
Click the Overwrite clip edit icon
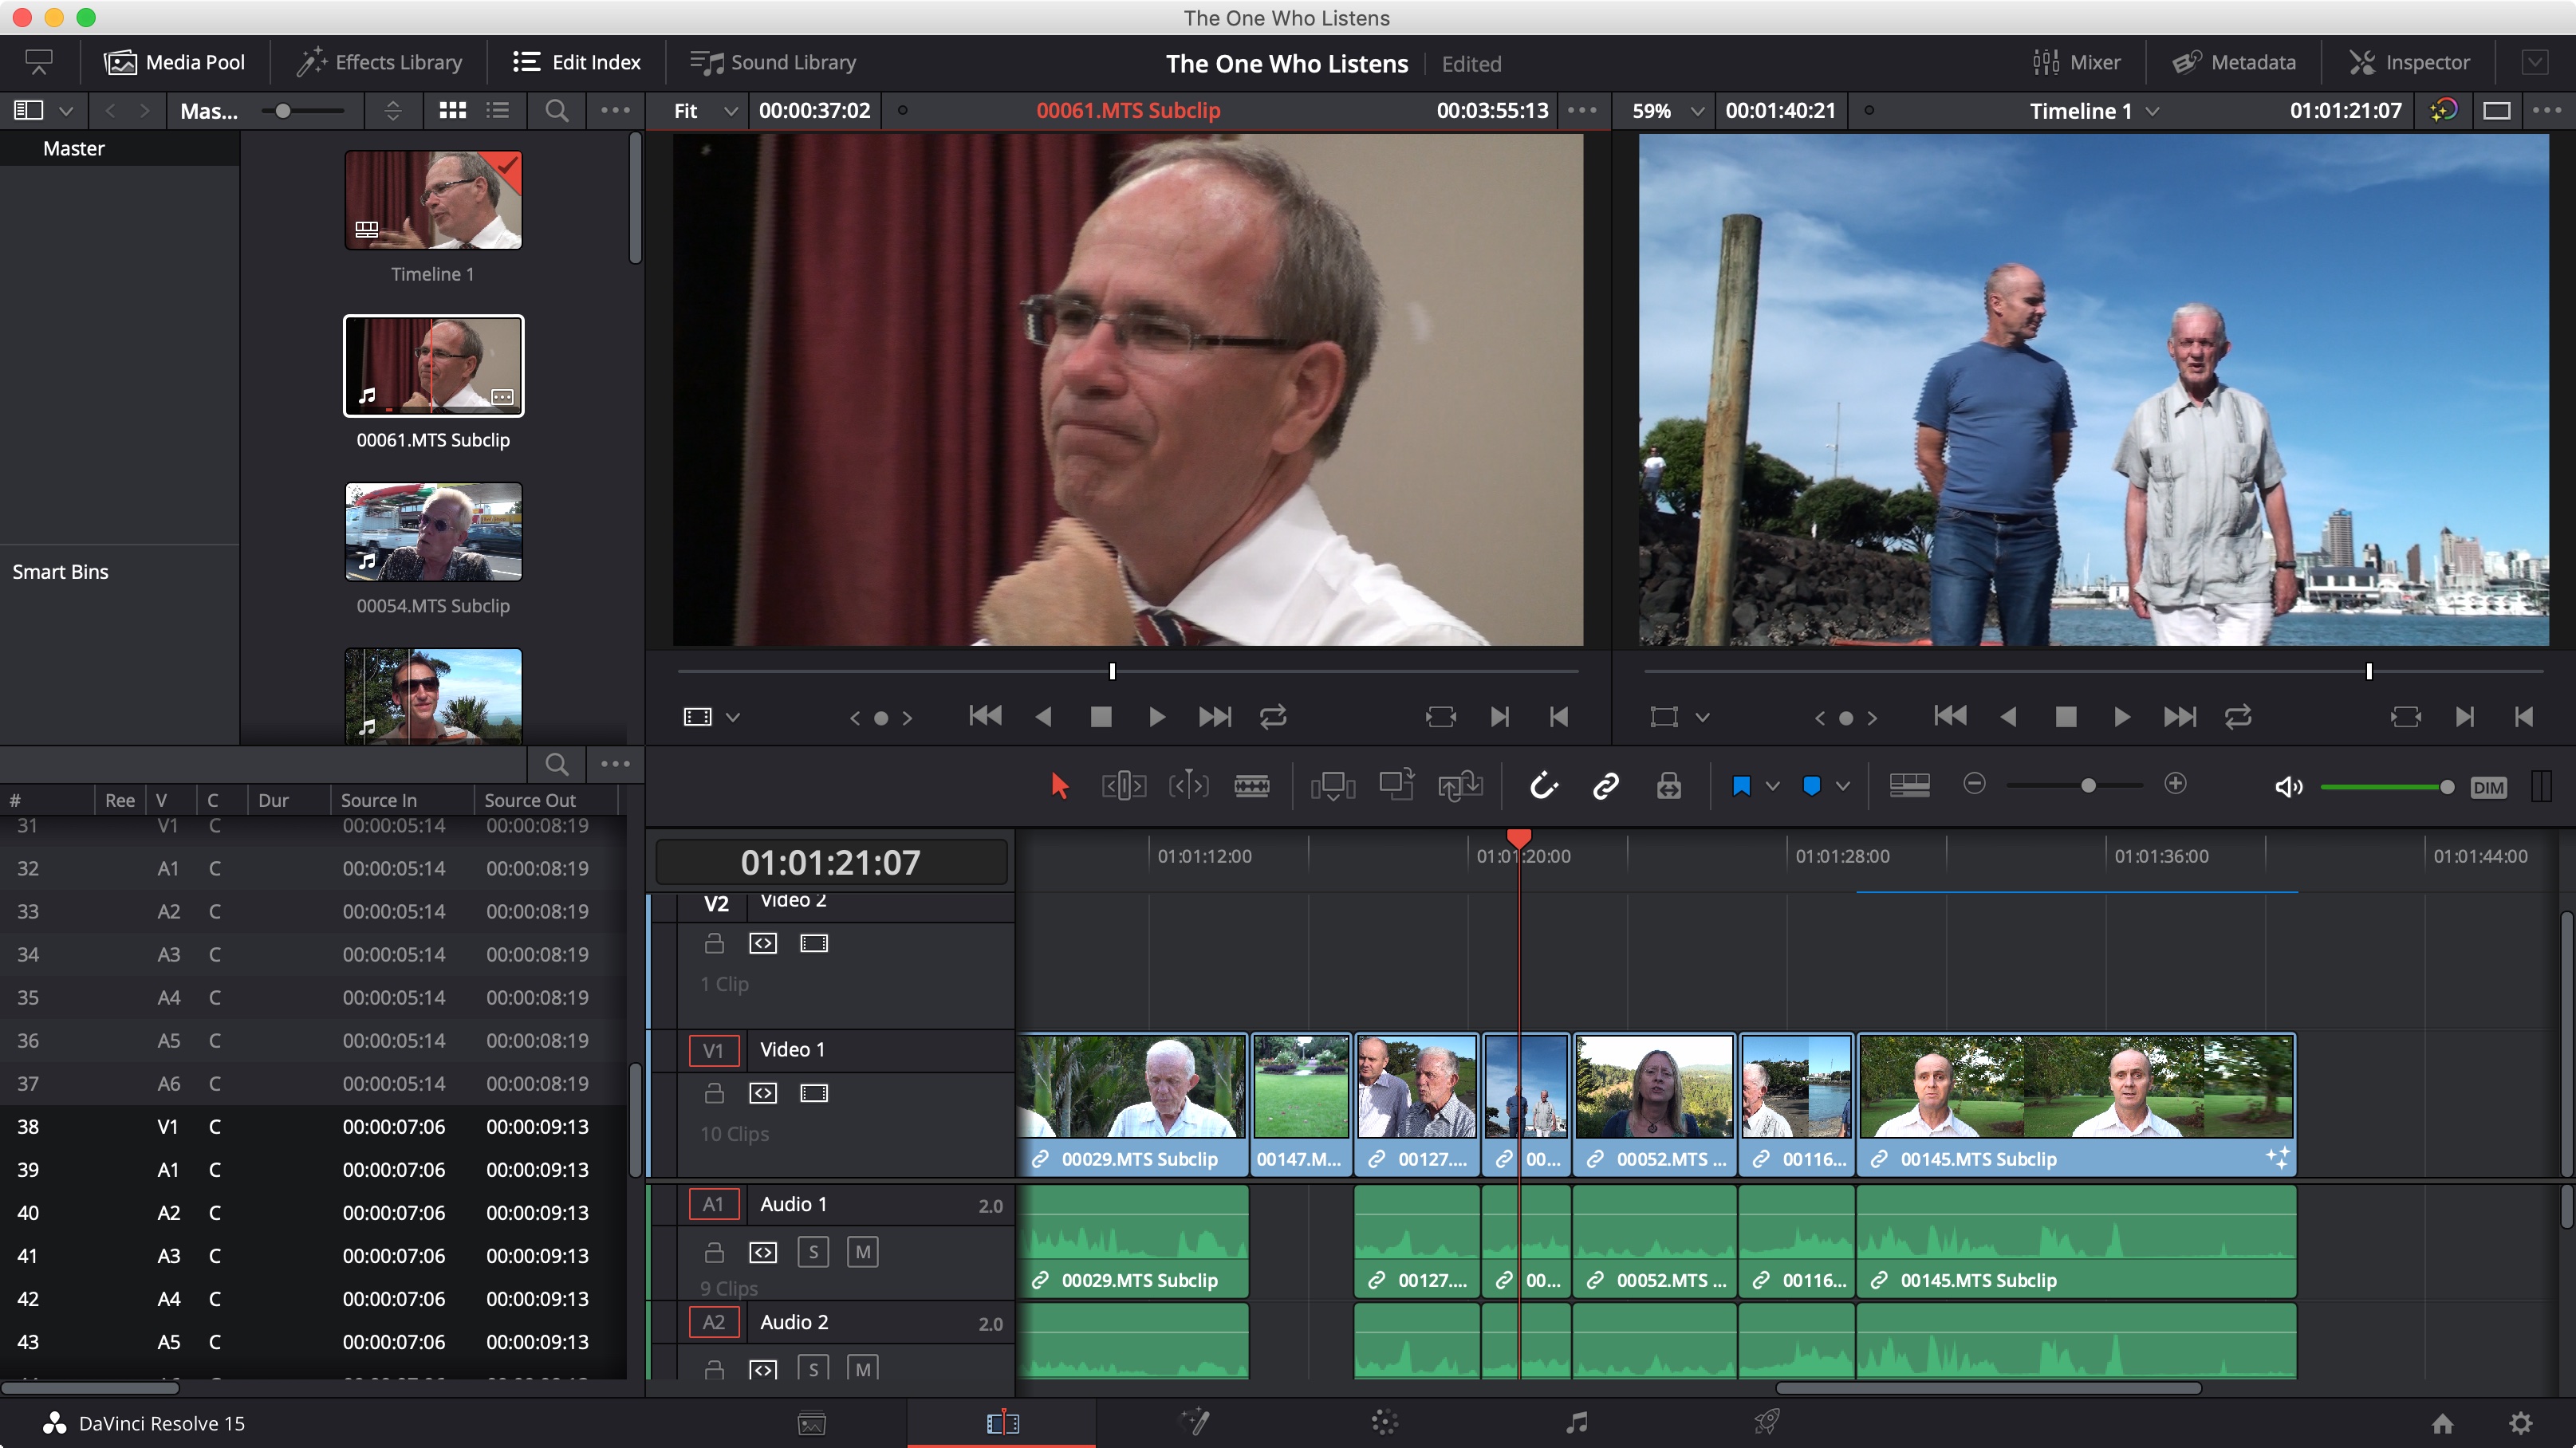pyautogui.click(x=1397, y=785)
